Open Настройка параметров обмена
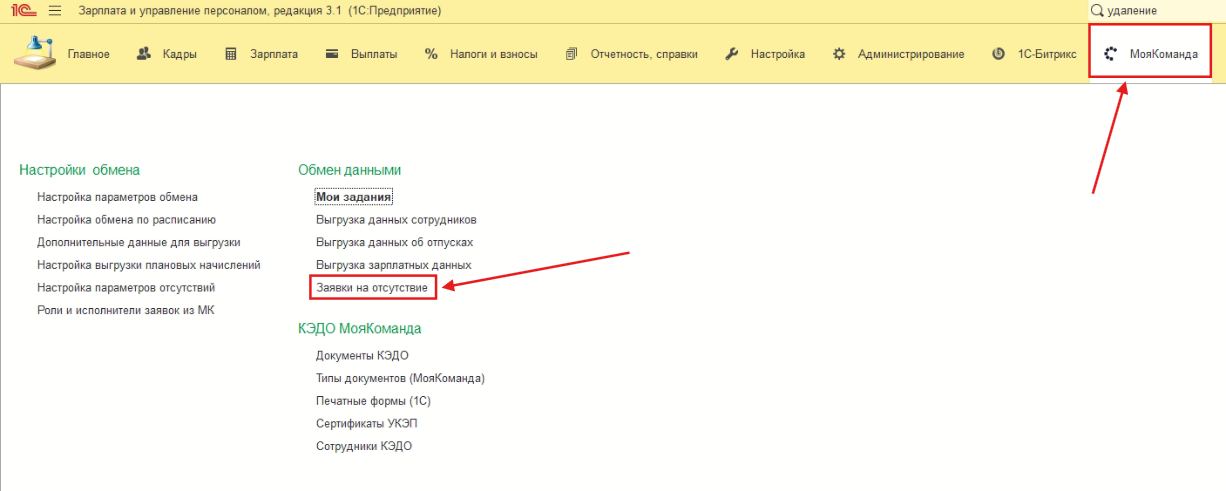 (117, 197)
